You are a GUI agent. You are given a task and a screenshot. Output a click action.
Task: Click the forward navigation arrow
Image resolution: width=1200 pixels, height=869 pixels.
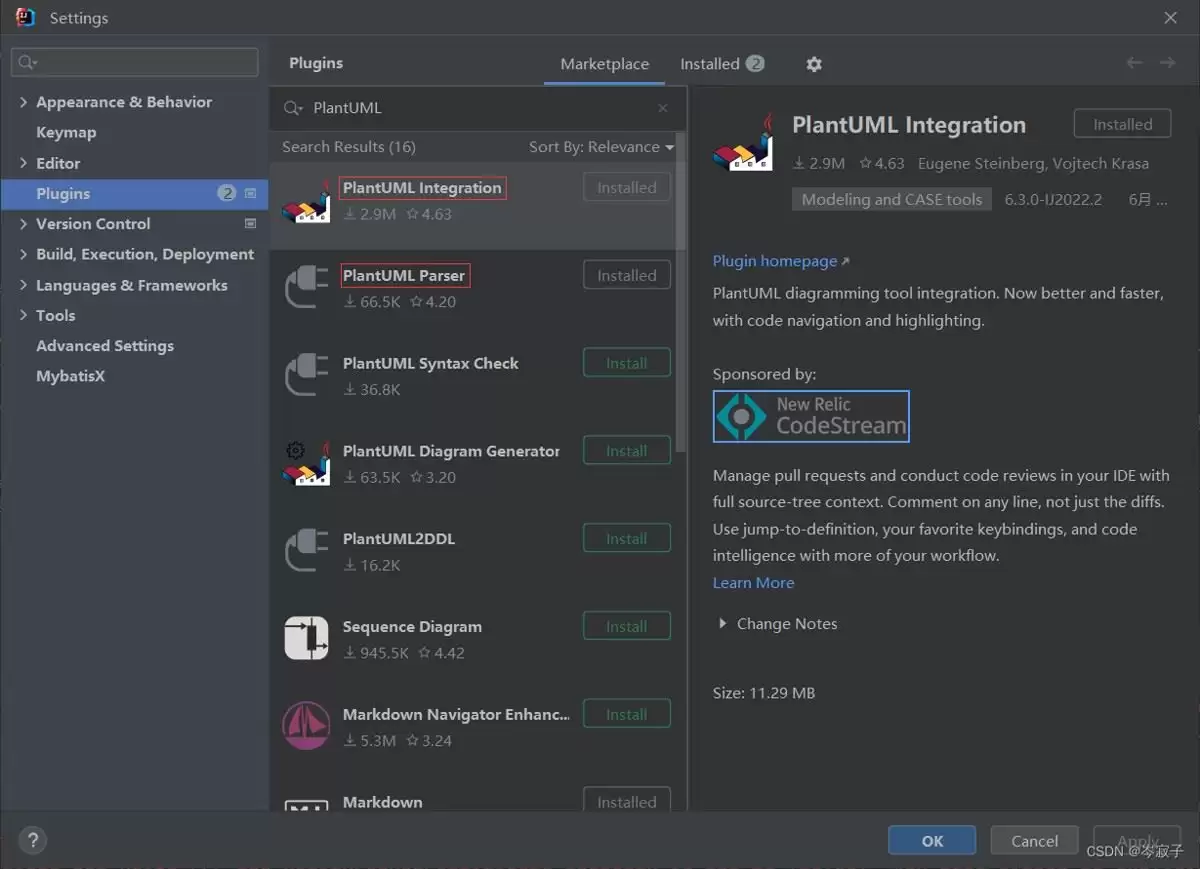[1167, 63]
